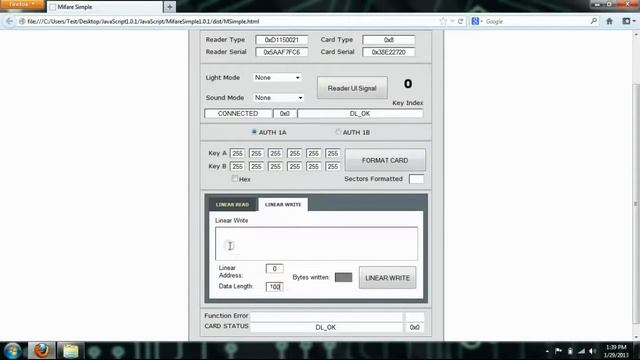Click the search magnifier icon
Viewport: 640px width, 360px height.
tap(593, 21)
